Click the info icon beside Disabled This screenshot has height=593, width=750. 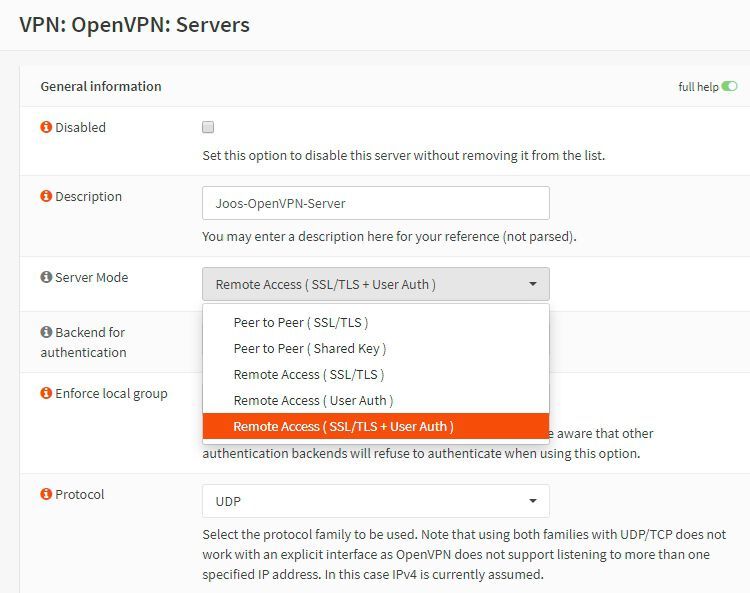pyautogui.click(x=46, y=128)
